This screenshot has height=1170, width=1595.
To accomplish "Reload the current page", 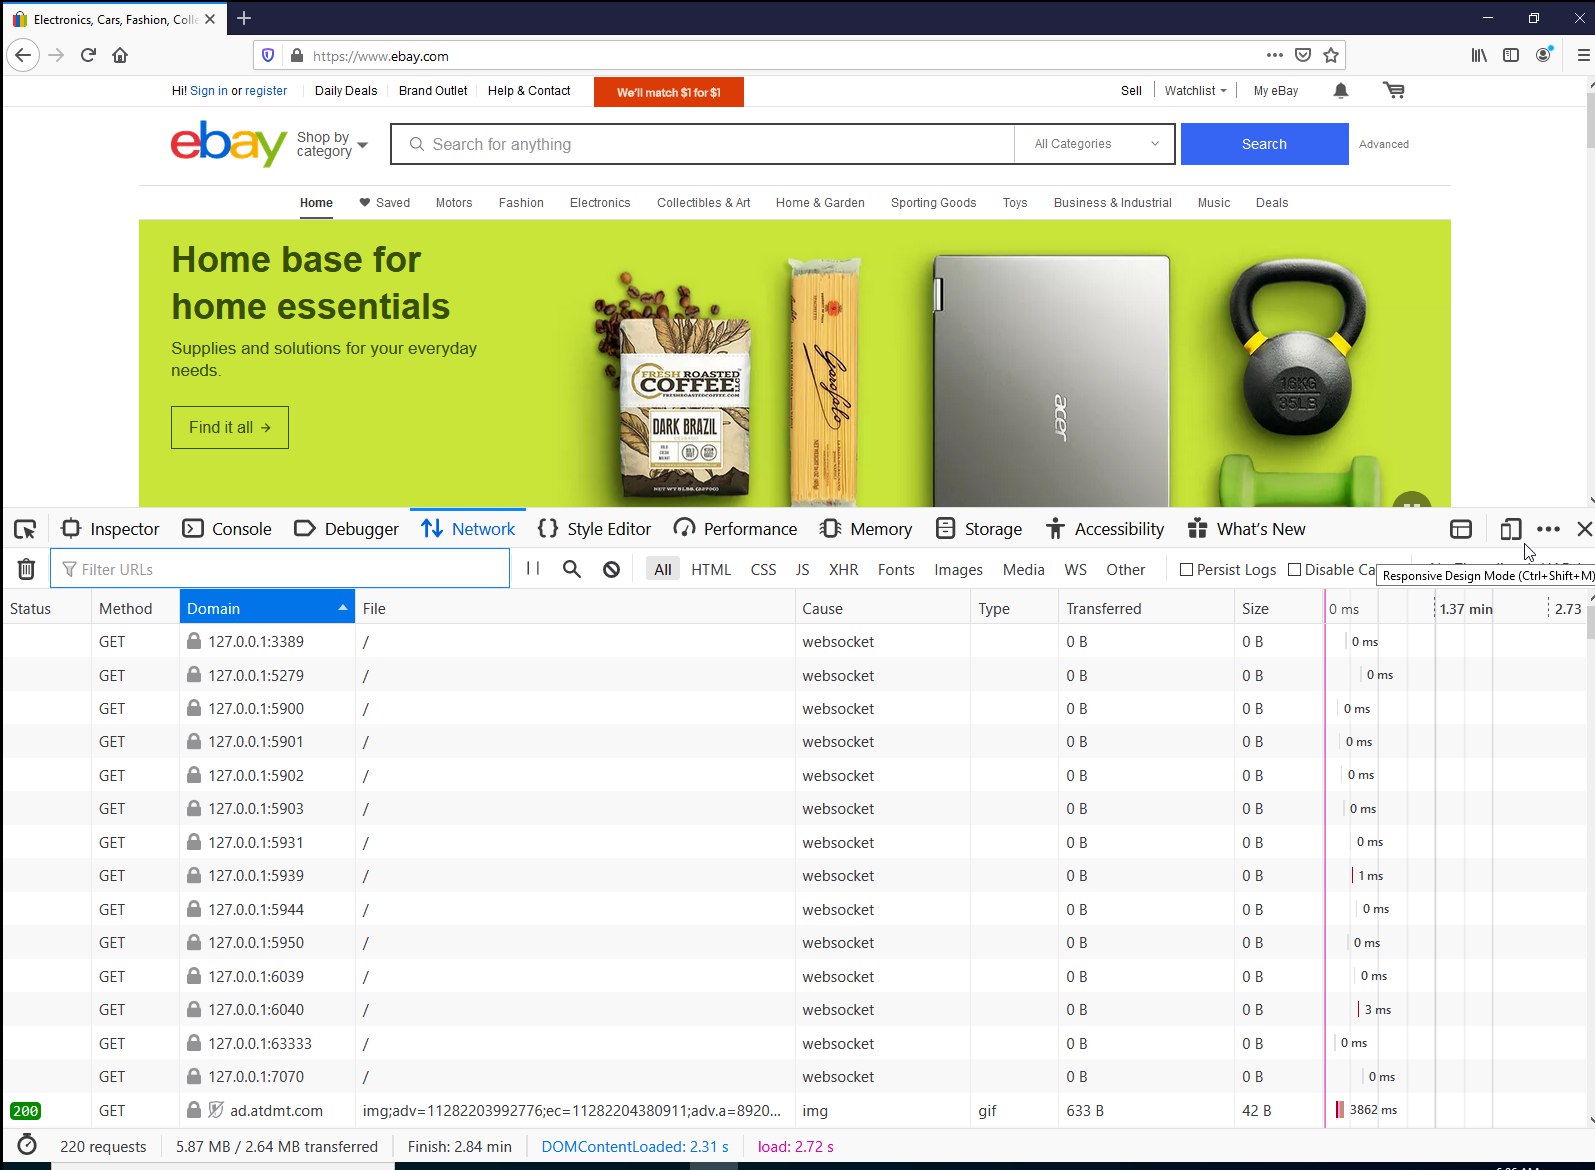I will [88, 55].
